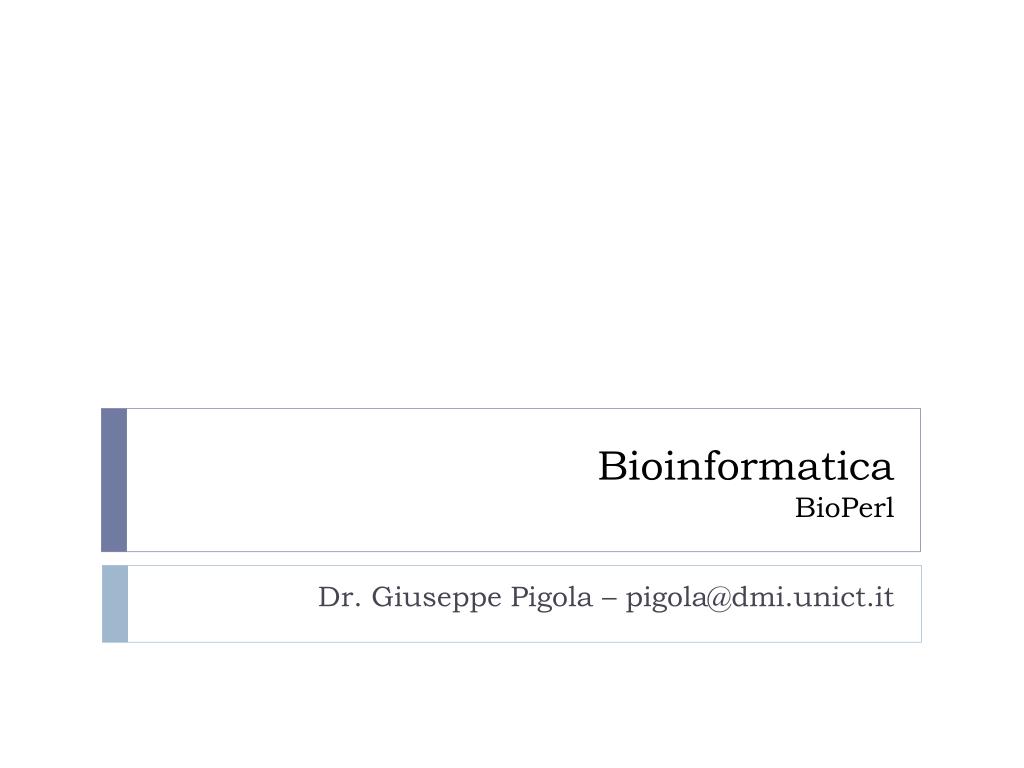Click the dark blue accent bar

click(114, 480)
